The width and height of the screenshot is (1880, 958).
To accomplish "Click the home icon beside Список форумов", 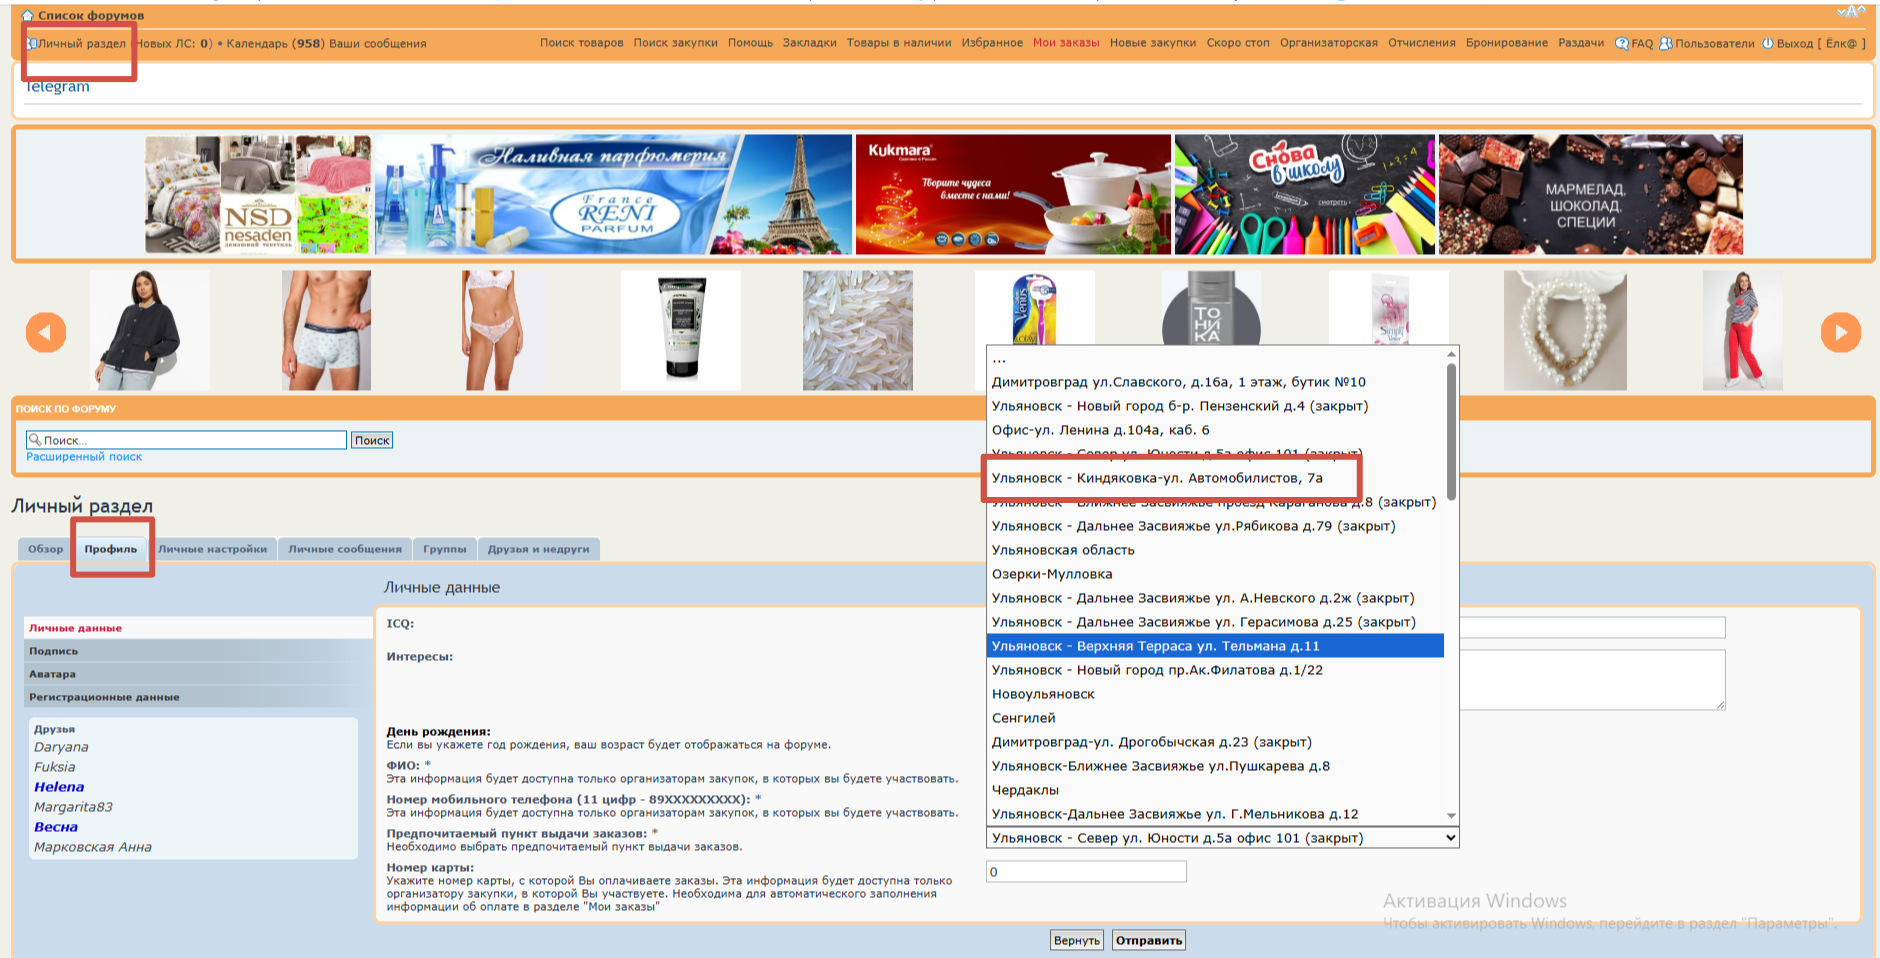I will (27, 15).
